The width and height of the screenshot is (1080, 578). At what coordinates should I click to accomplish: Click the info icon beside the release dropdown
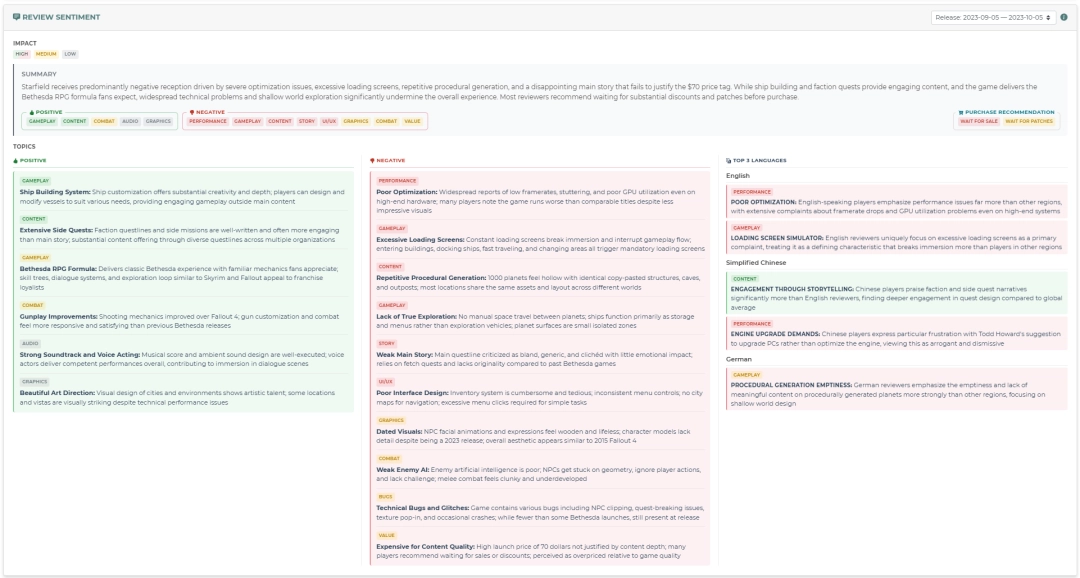point(1063,17)
